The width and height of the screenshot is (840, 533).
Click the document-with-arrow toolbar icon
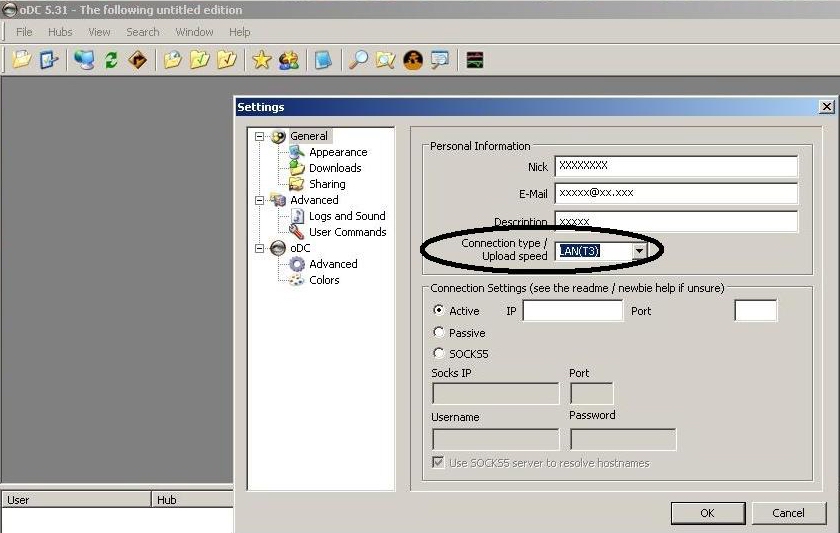click(x=48, y=59)
